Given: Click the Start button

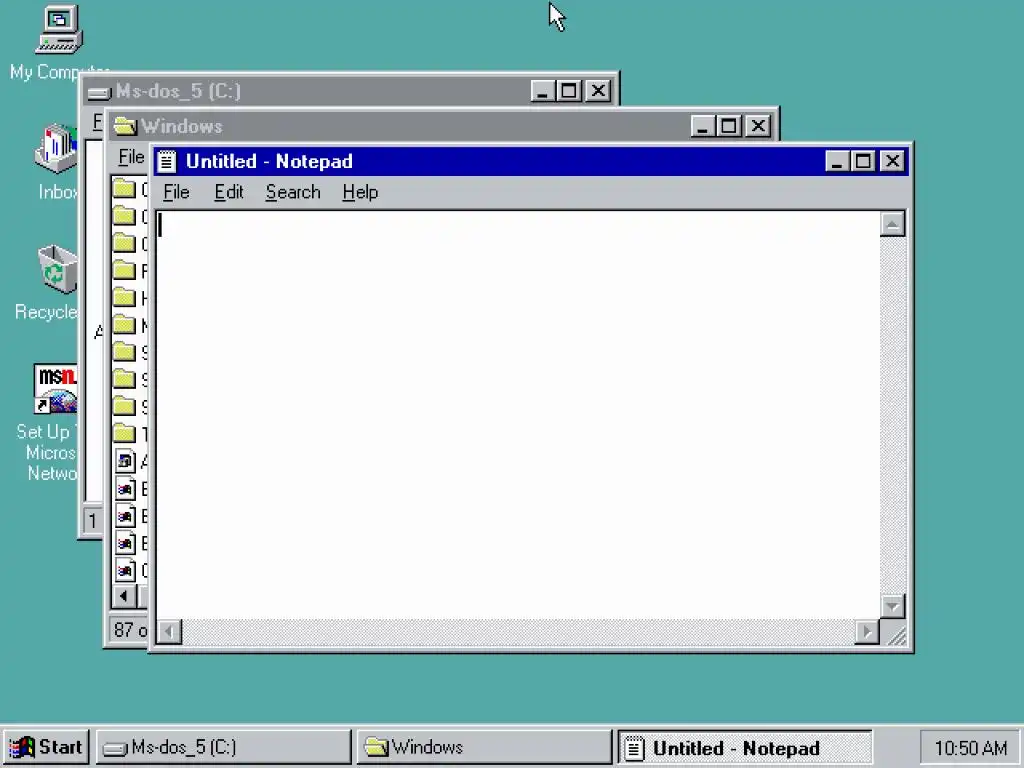Looking at the screenshot, I should coord(46,747).
